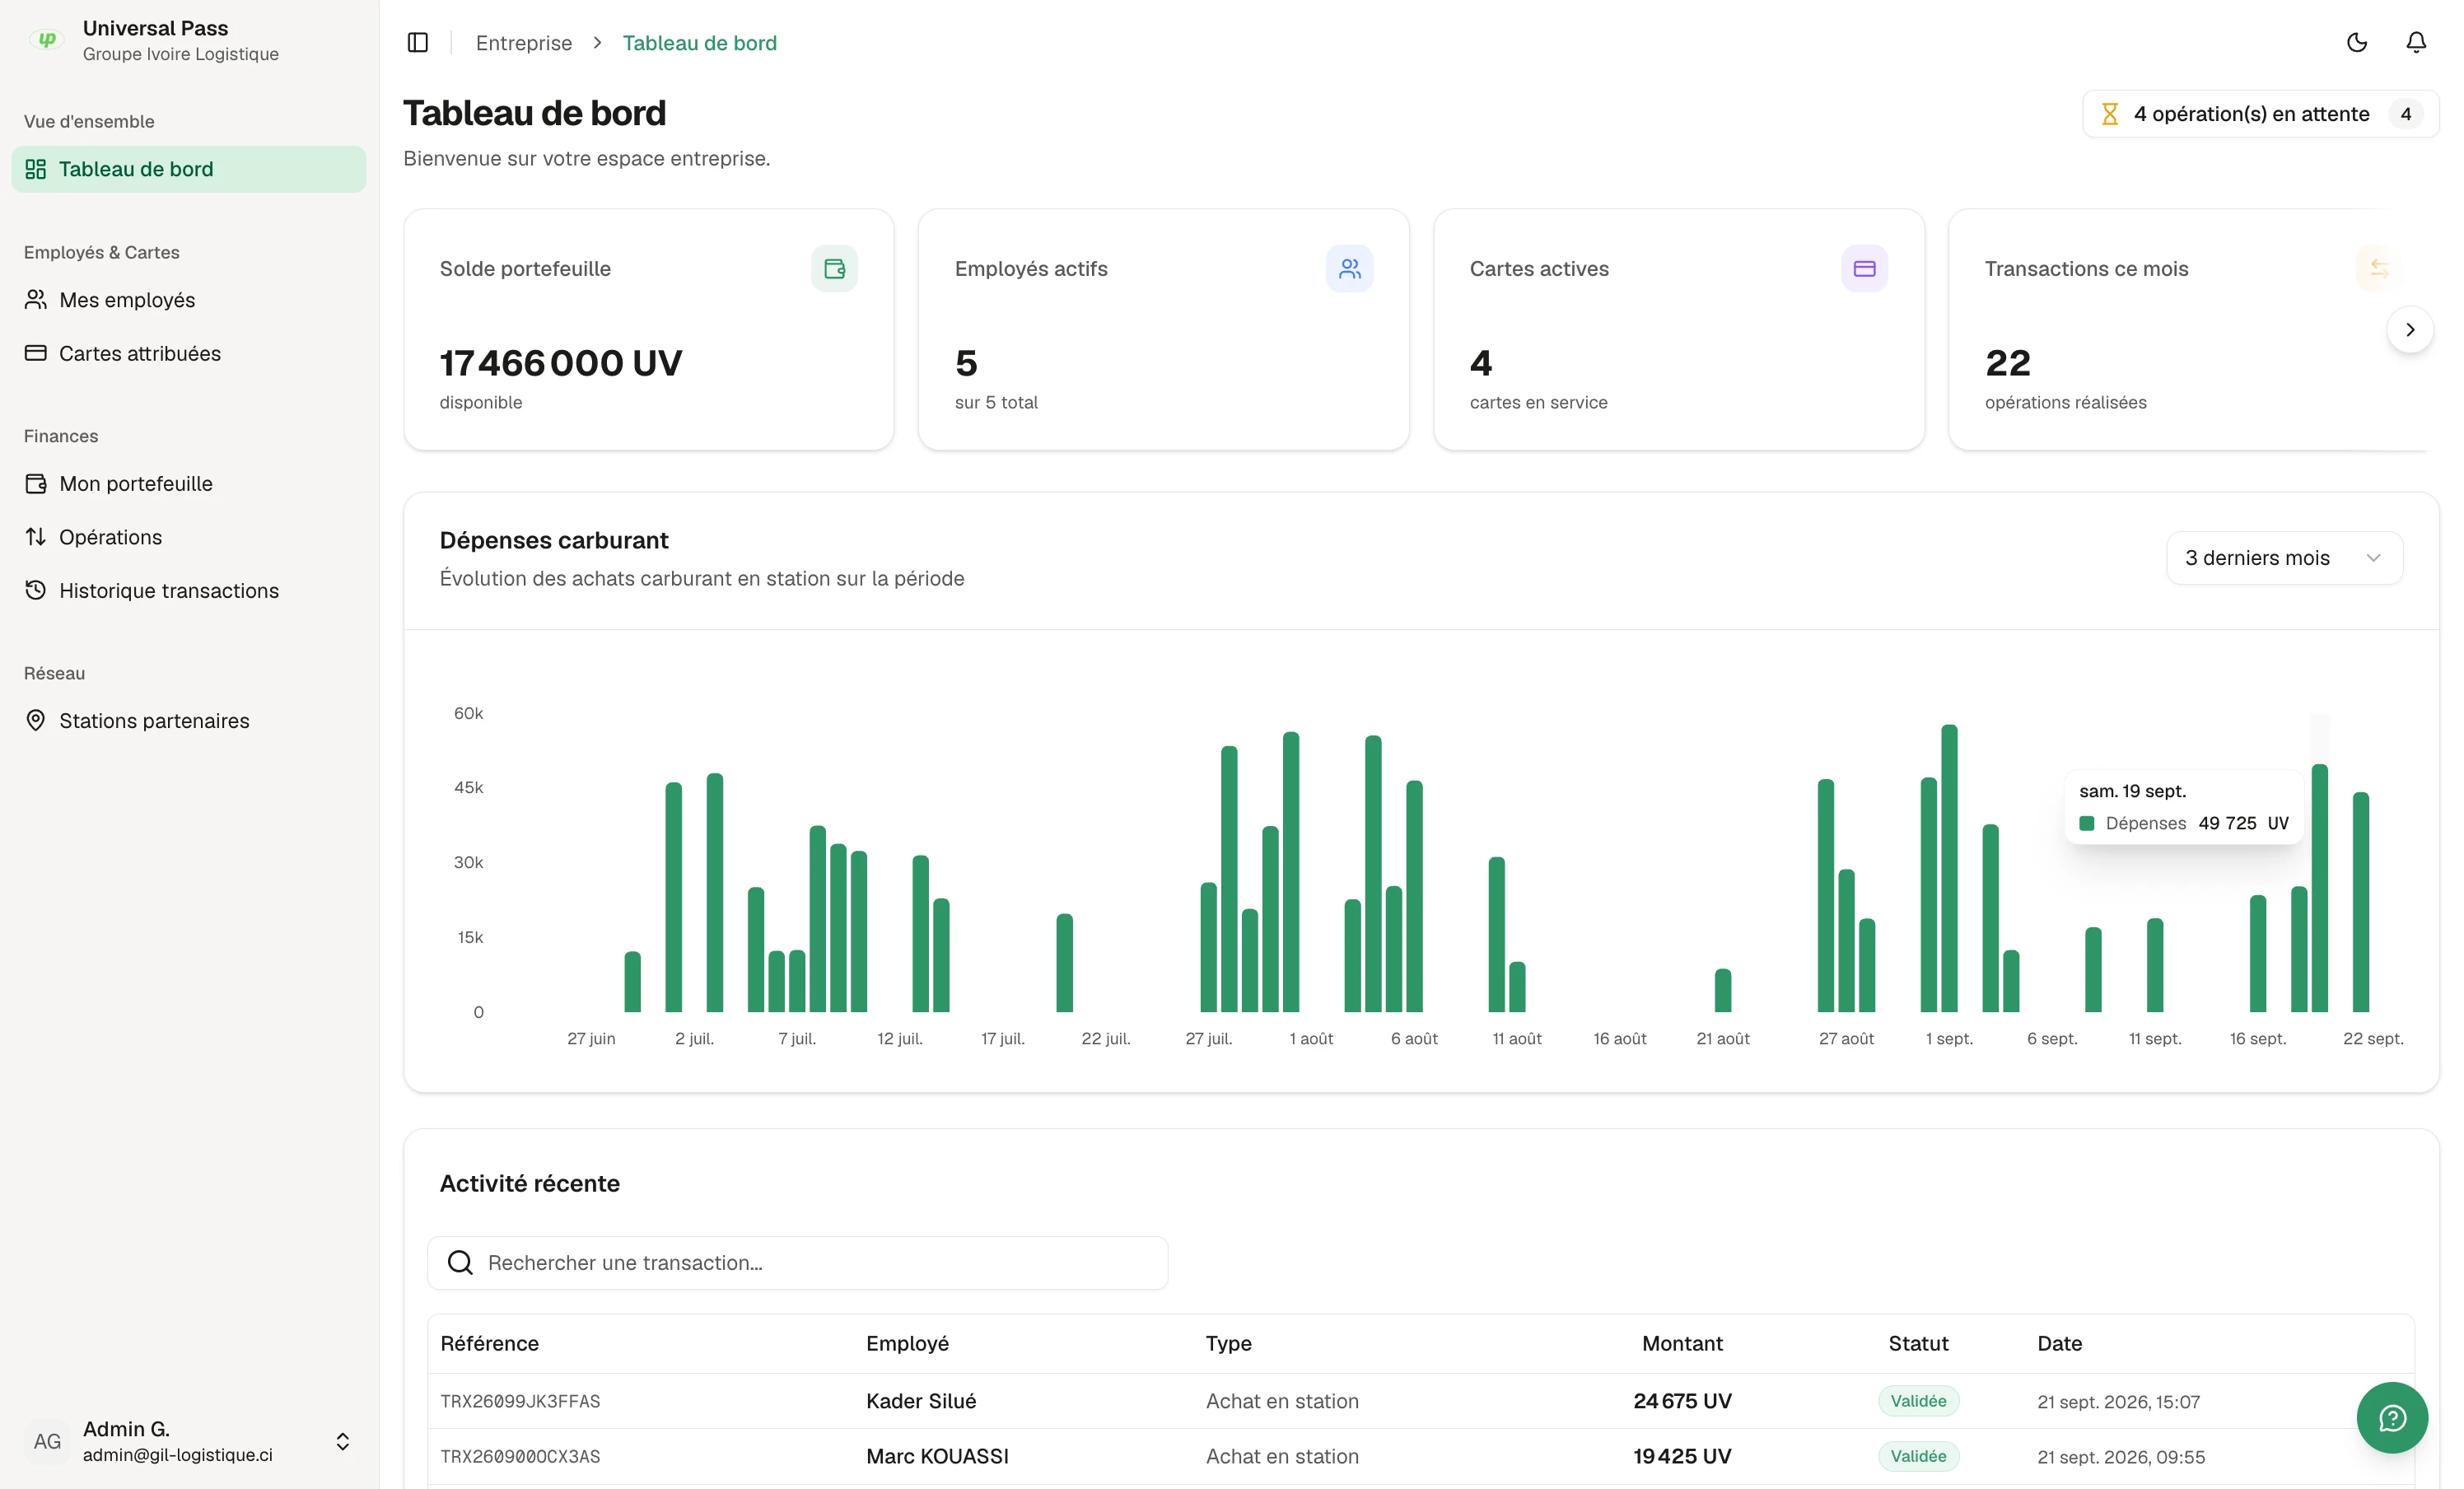This screenshot has width=2464, height=1489.
Task: Click the Entreprise breadcrumb link
Action: coord(524,43)
